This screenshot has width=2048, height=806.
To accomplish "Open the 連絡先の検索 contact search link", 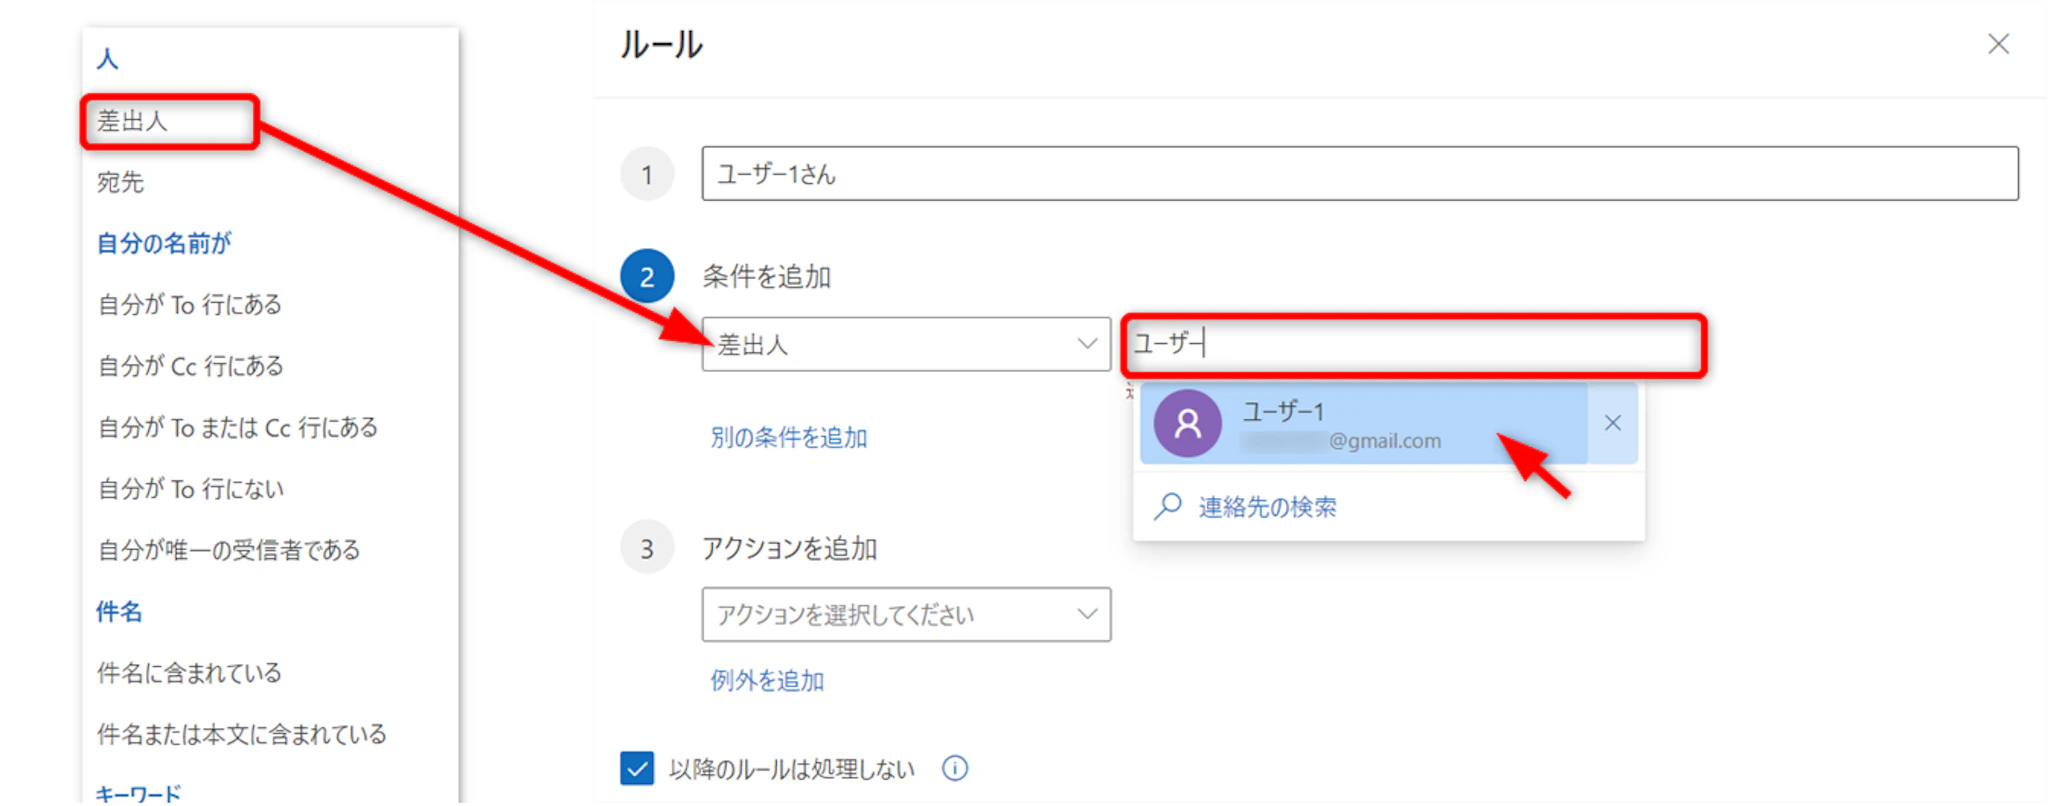I will pos(1267,507).
